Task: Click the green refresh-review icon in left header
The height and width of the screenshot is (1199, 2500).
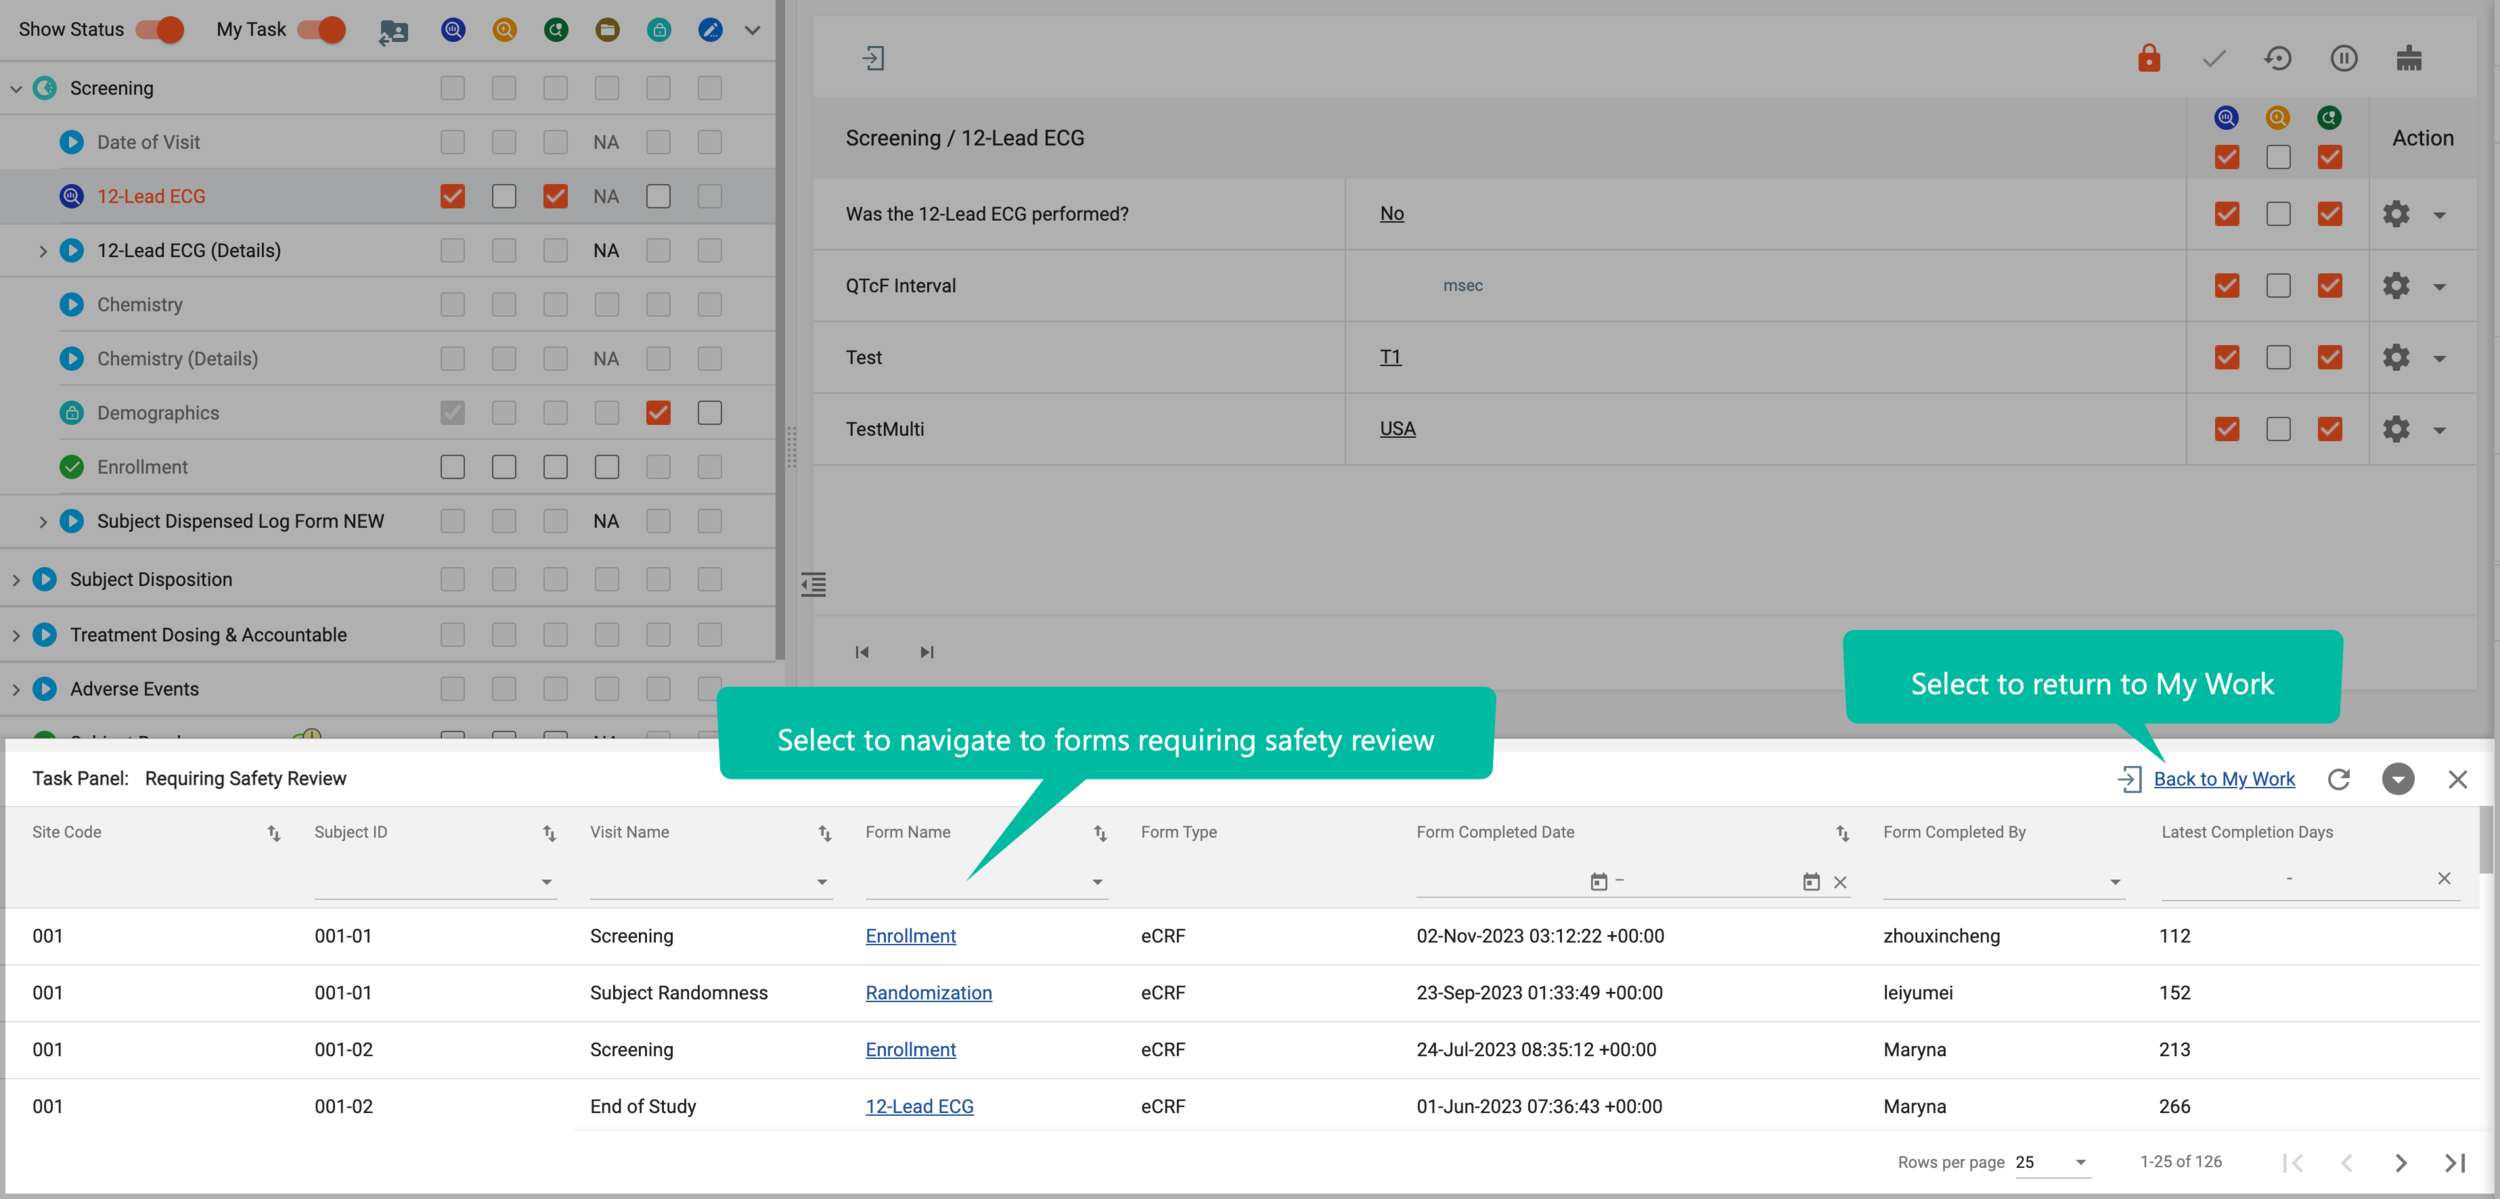Action: [556, 29]
